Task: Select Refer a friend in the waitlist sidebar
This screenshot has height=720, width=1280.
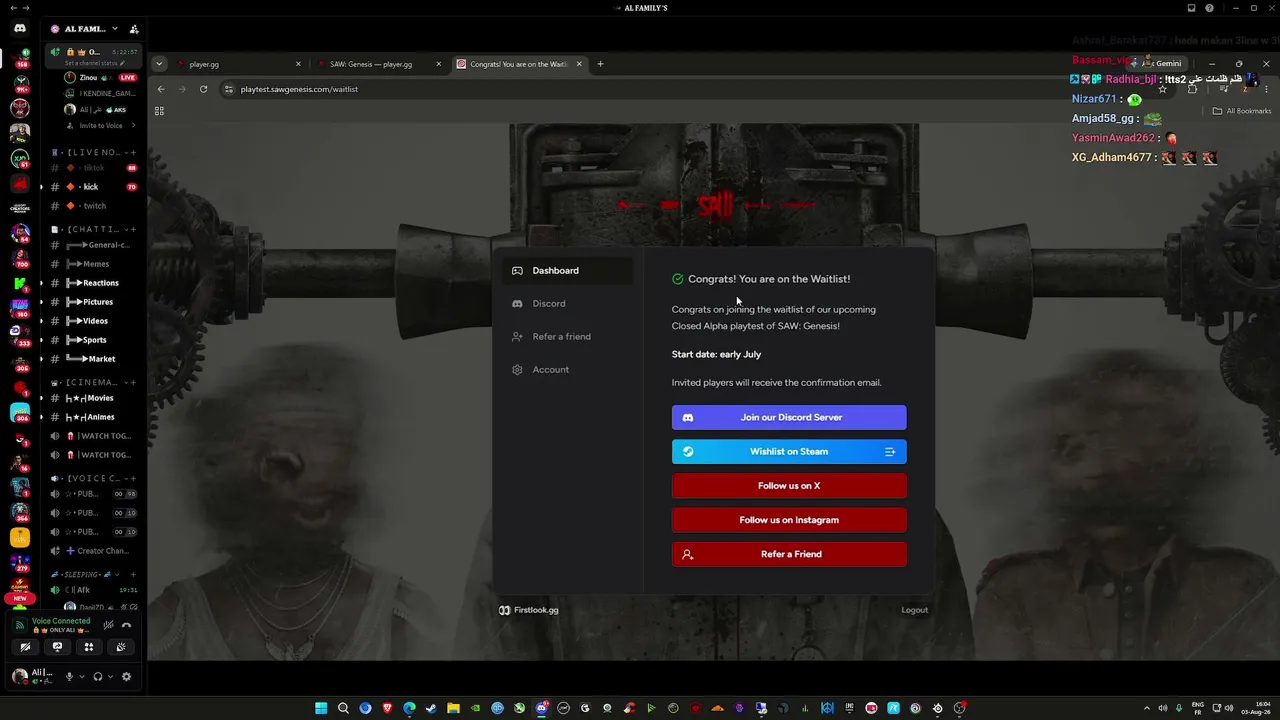Action: pyautogui.click(x=567, y=337)
